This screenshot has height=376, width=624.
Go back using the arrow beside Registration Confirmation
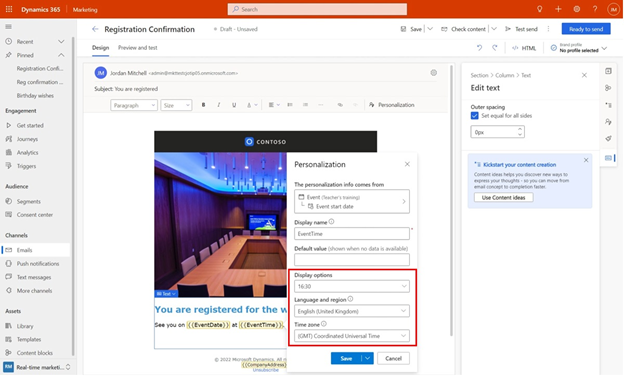click(95, 29)
